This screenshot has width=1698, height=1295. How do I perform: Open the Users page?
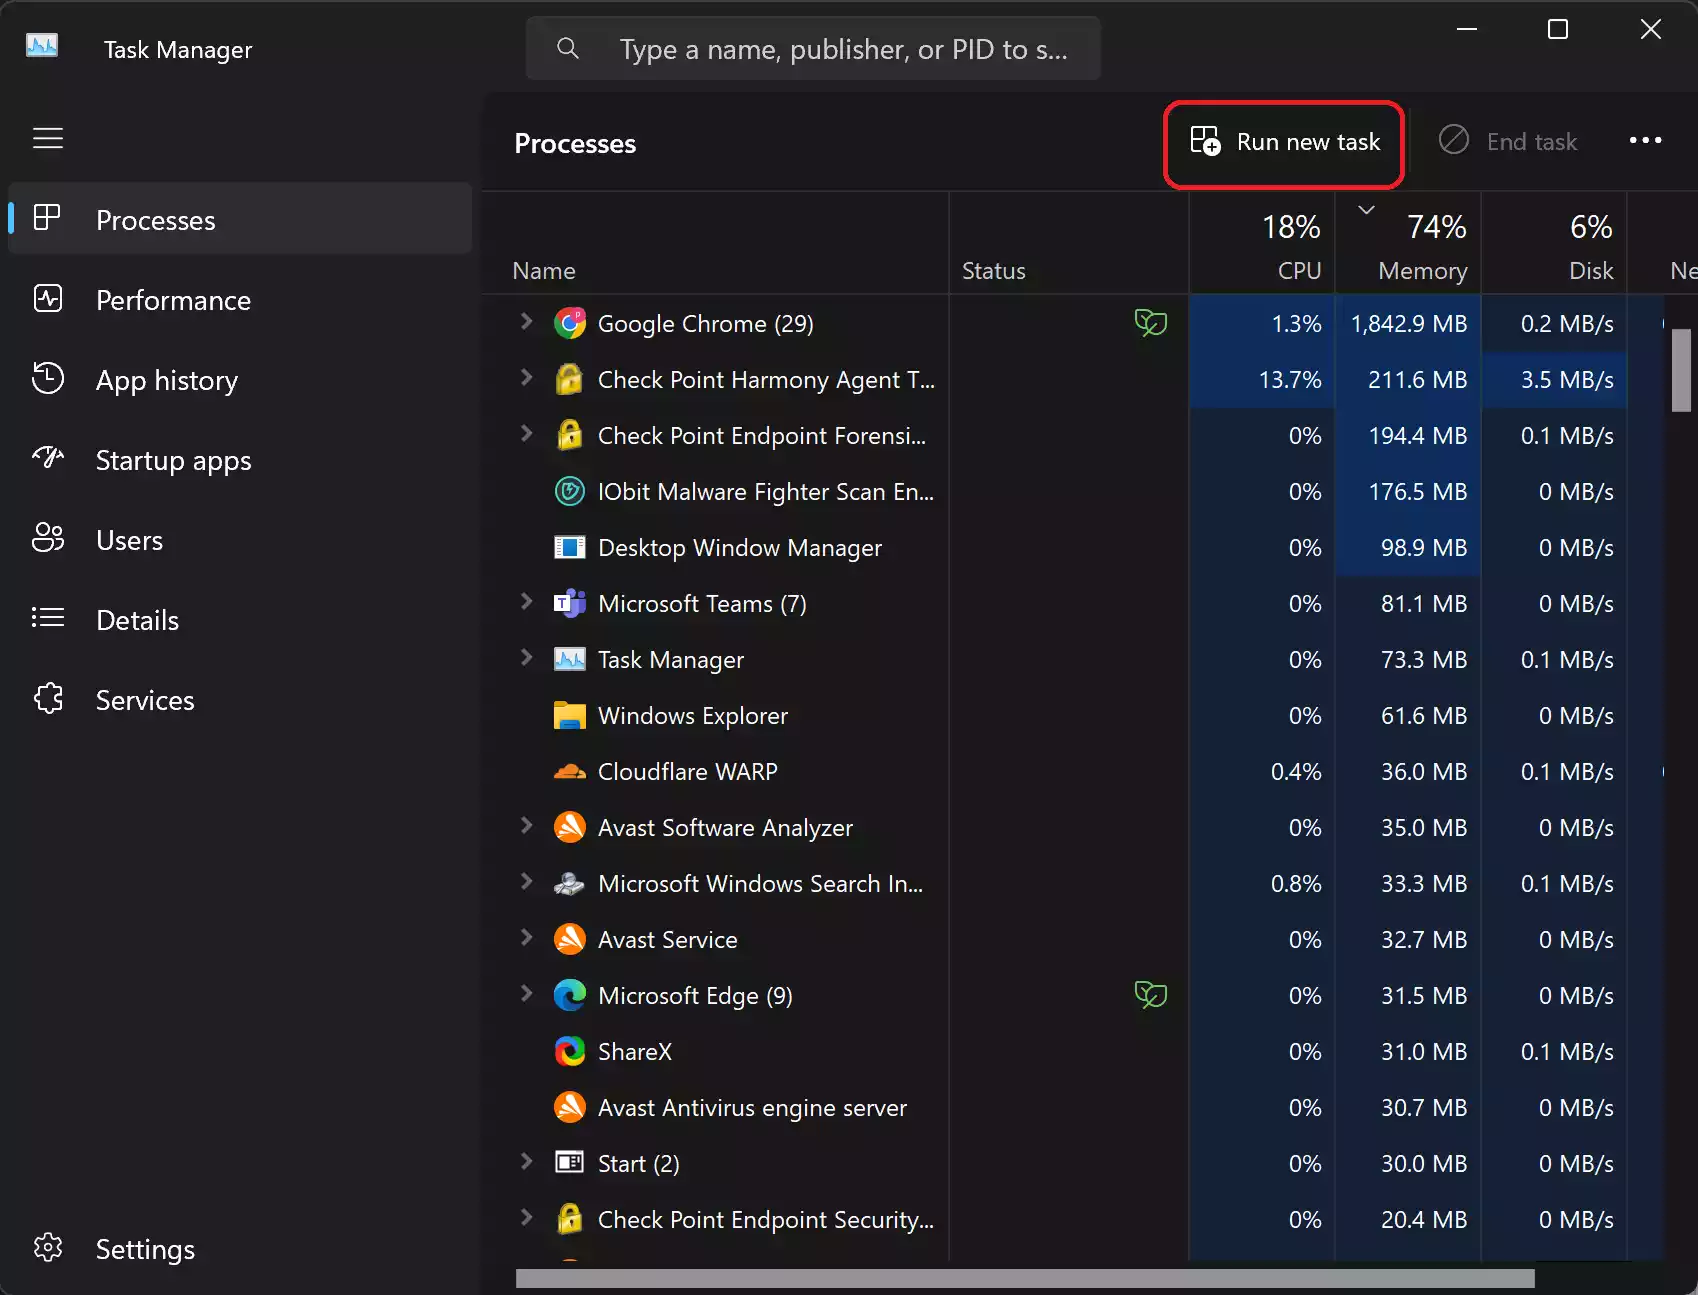click(240, 539)
